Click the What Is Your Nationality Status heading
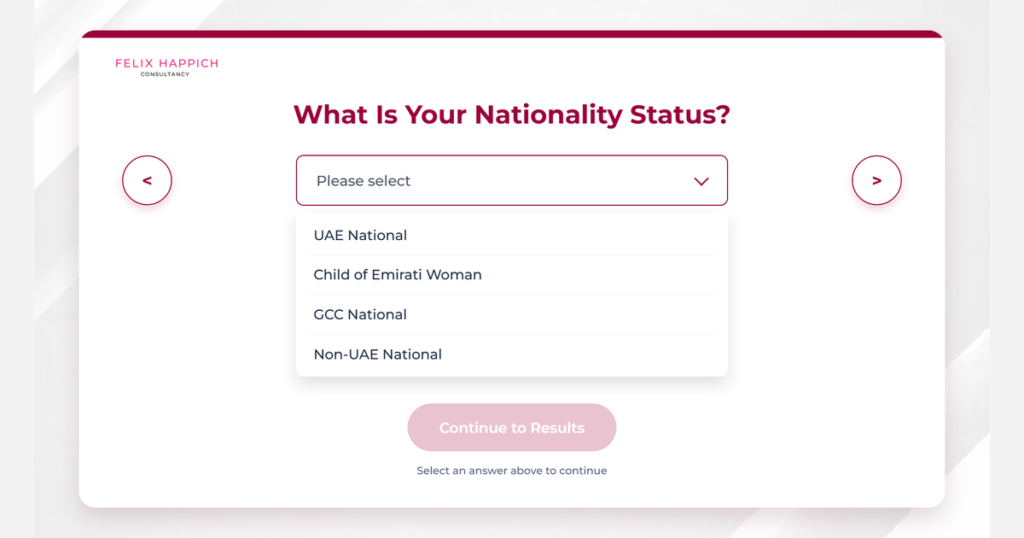The image size is (1024, 538). point(511,115)
